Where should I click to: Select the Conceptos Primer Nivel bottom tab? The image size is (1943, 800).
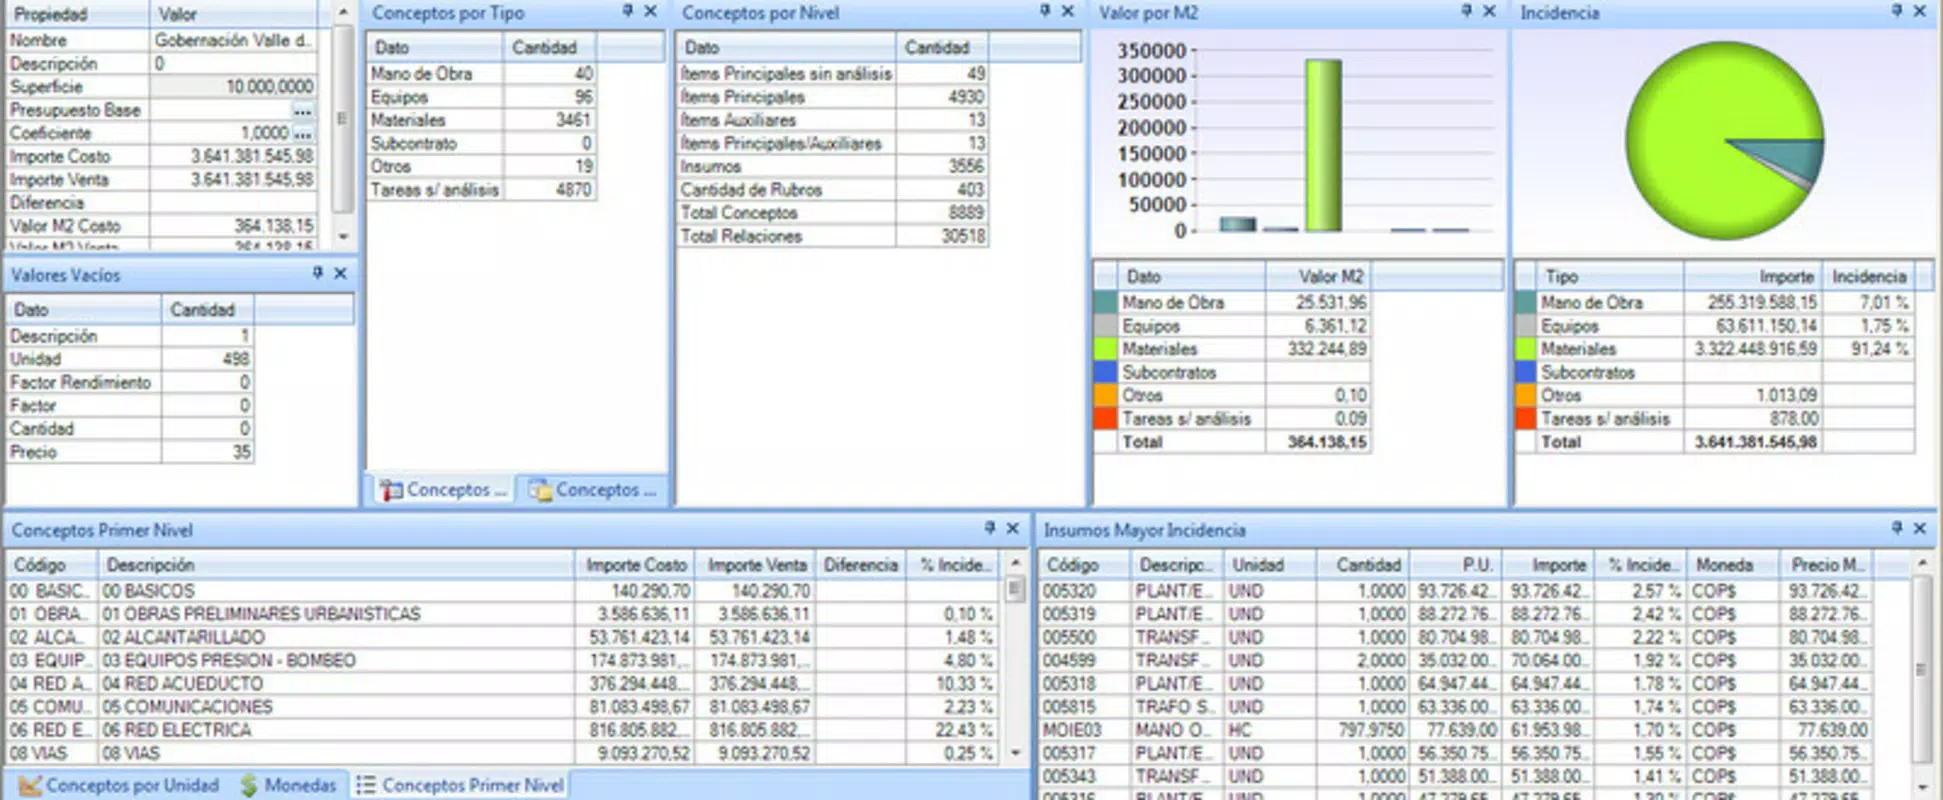(461, 785)
